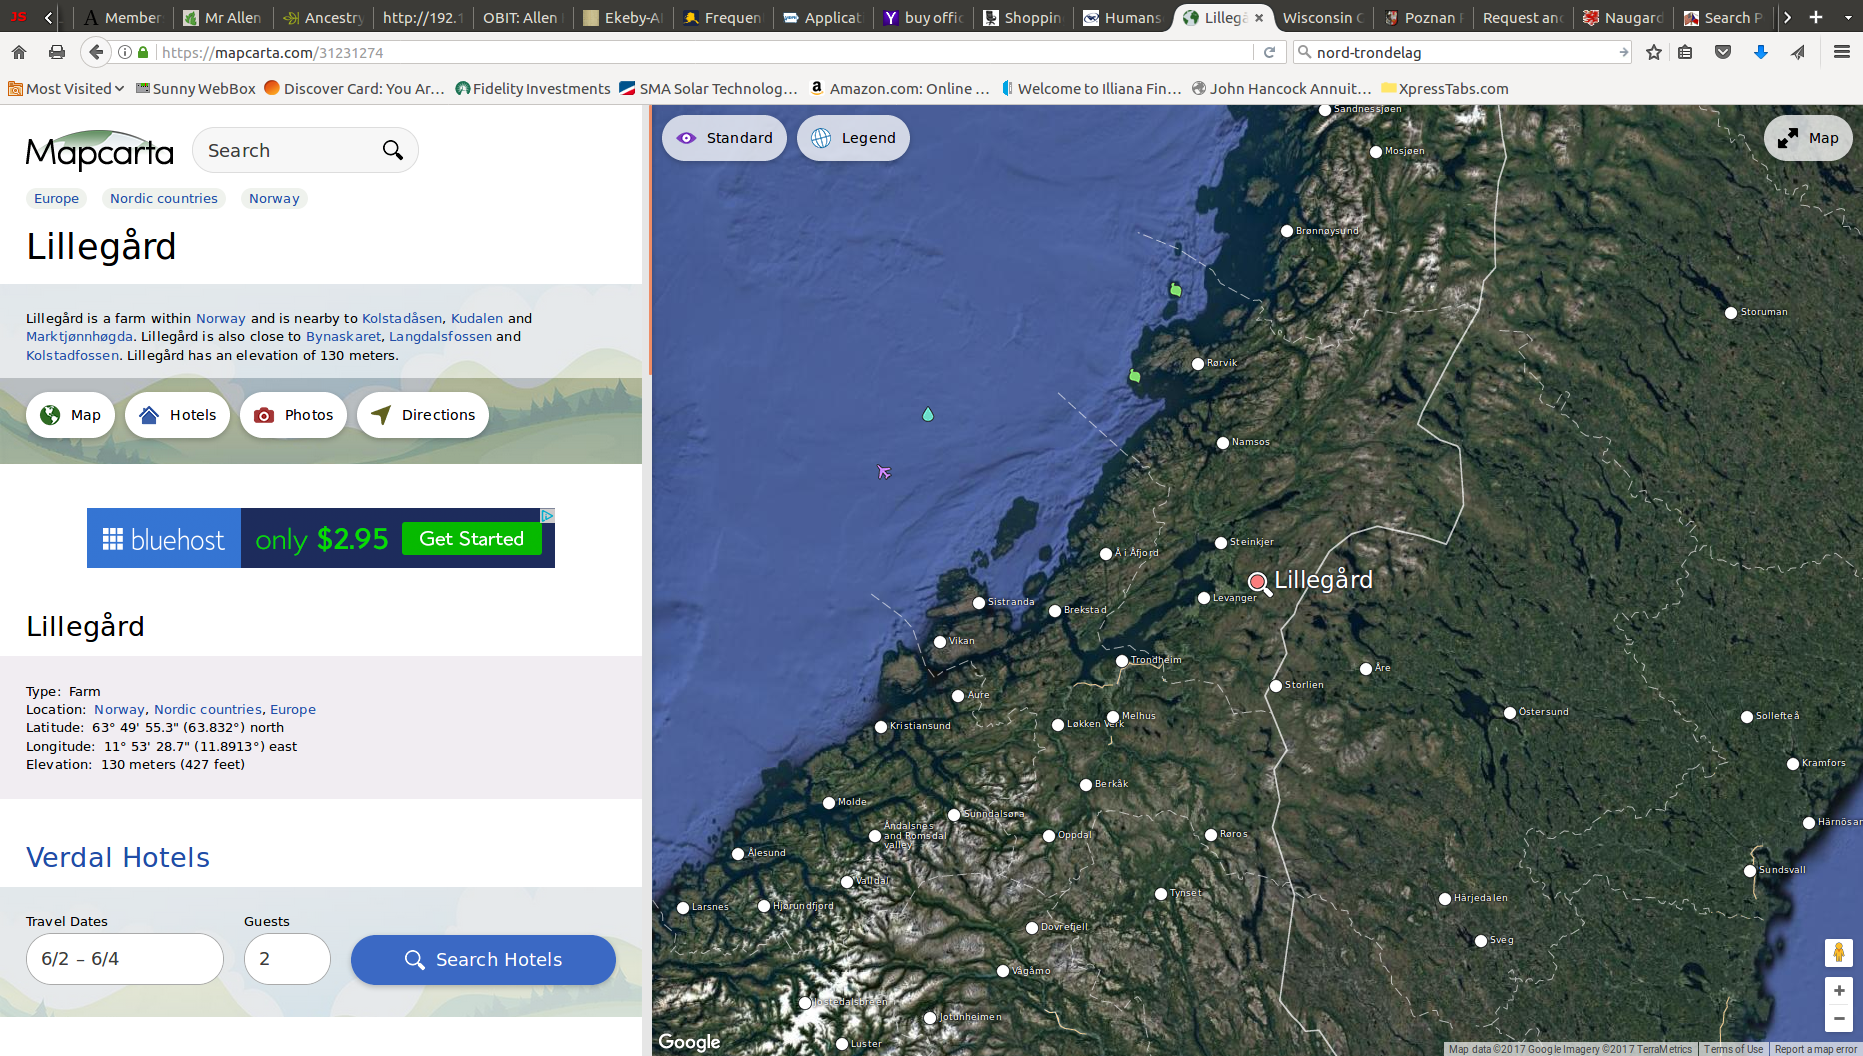Image resolution: width=1863 pixels, height=1056 pixels.
Task: Open the bookmarks list icon
Action: coord(1686,52)
